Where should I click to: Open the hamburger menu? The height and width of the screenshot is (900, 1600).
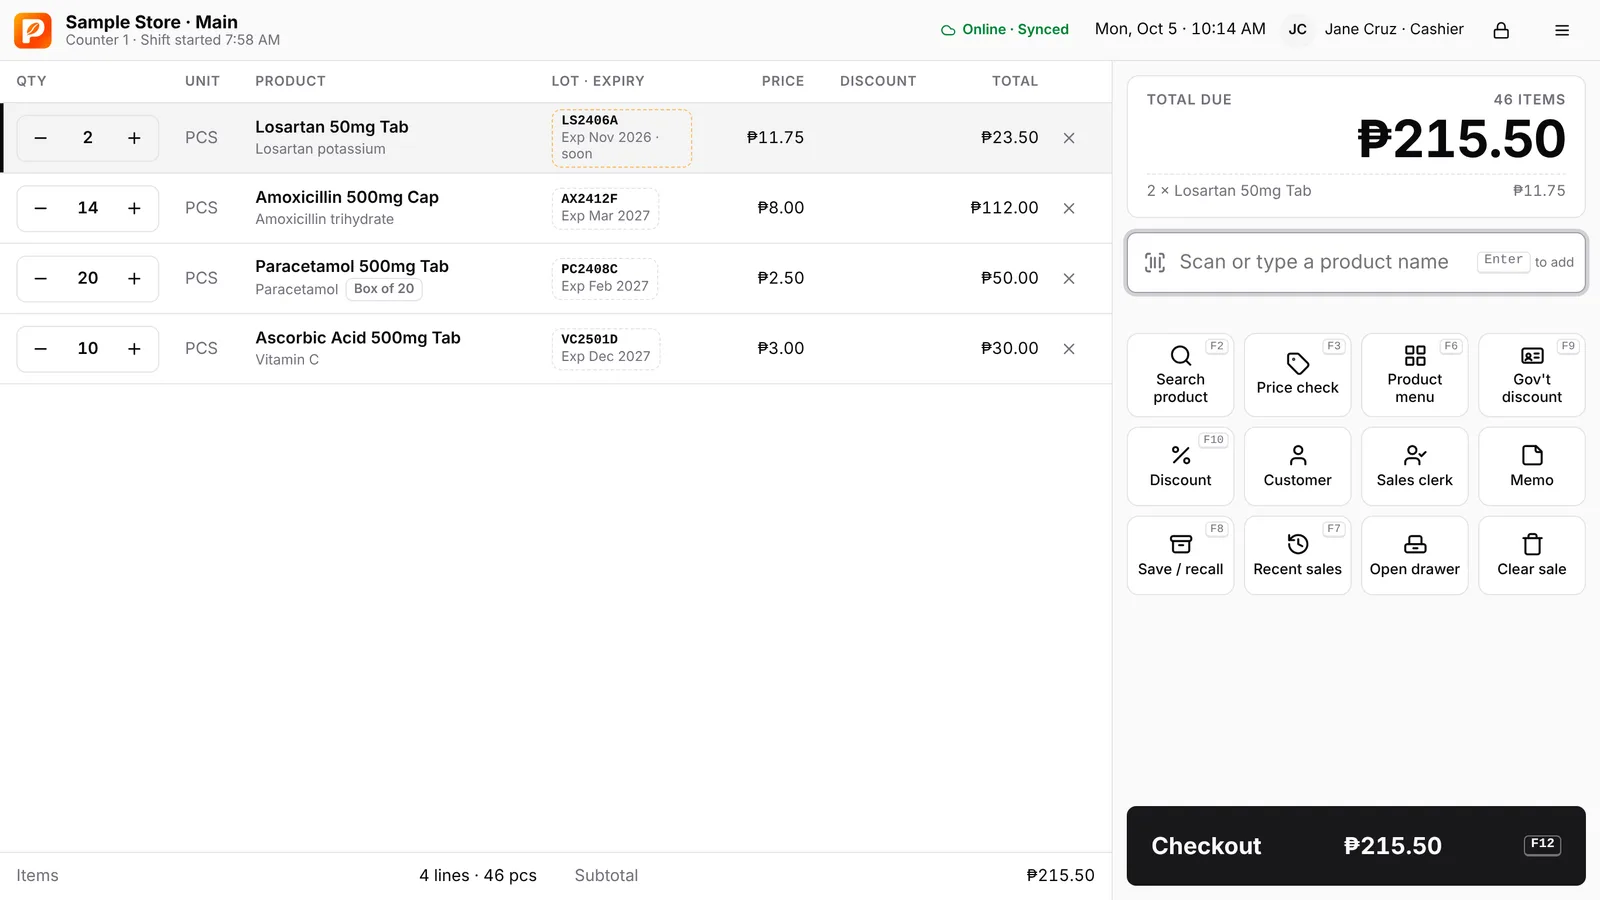tap(1562, 30)
